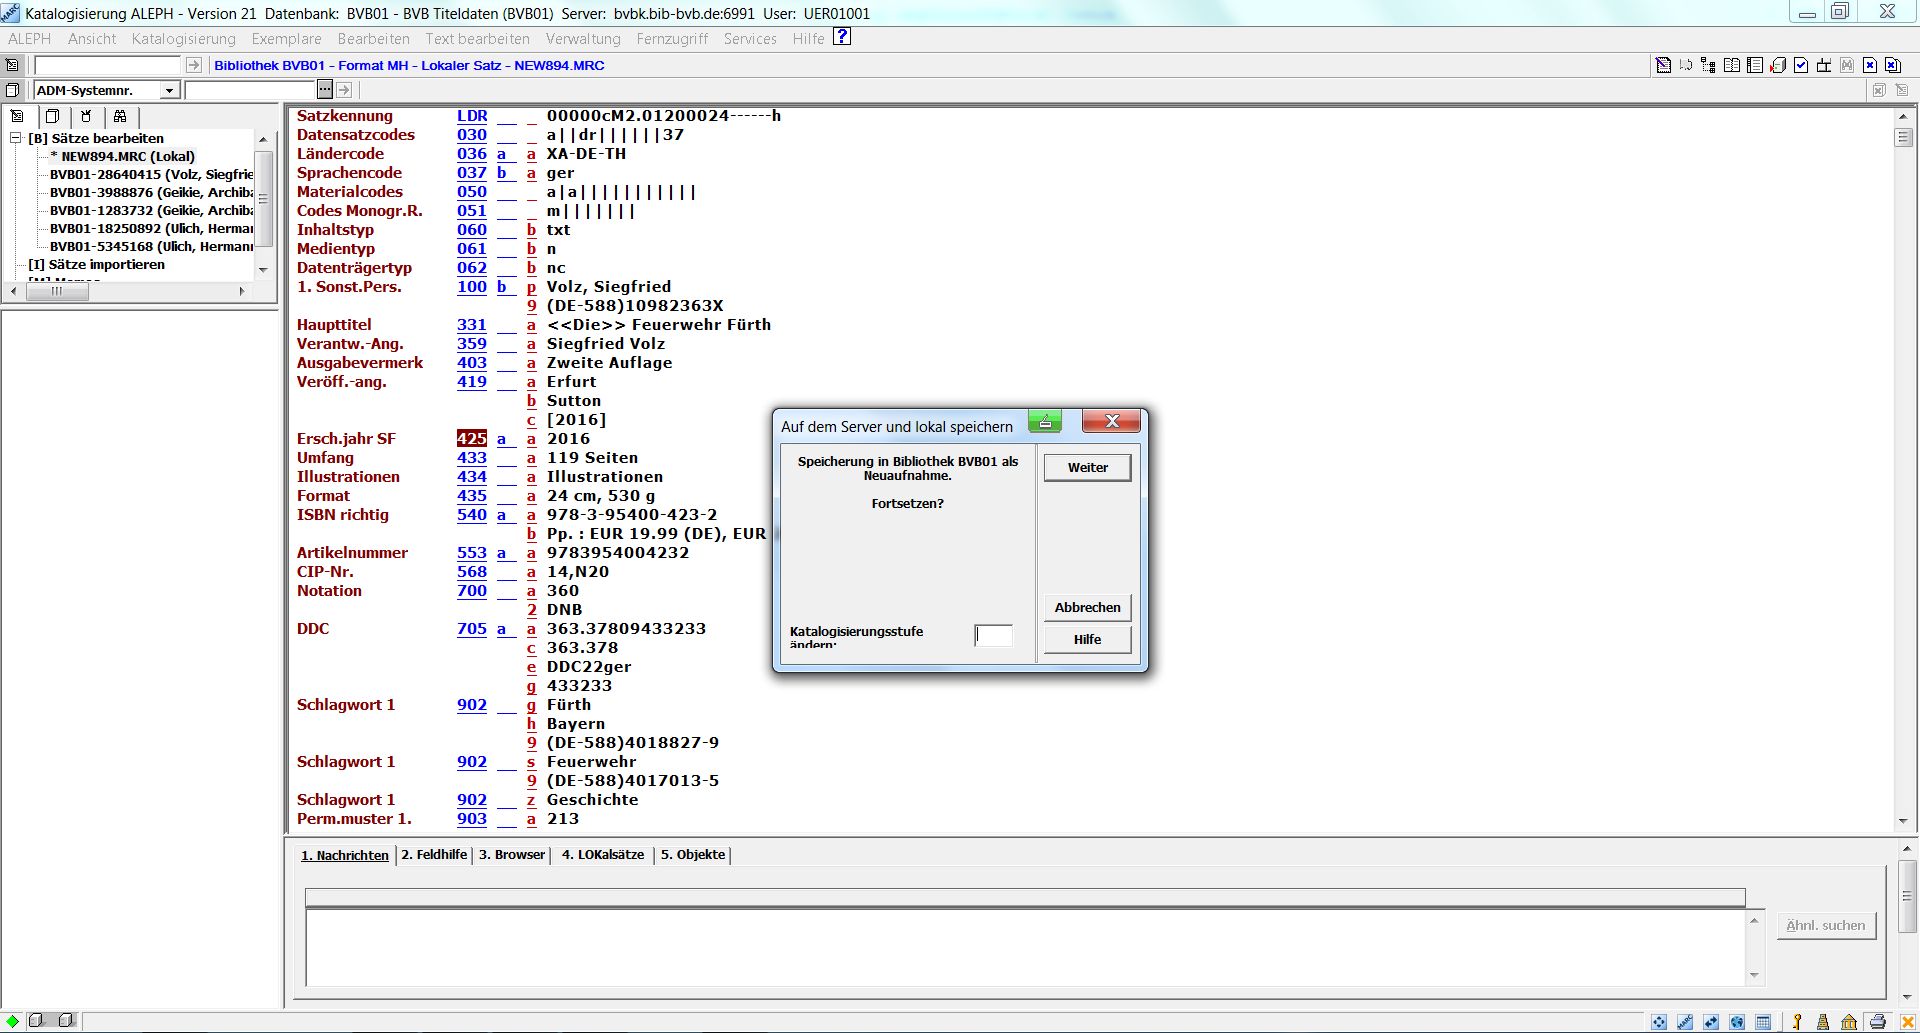The image size is (1920, 1033).
Task: Open the Katalogisierung menu
Action: (183, 39)
